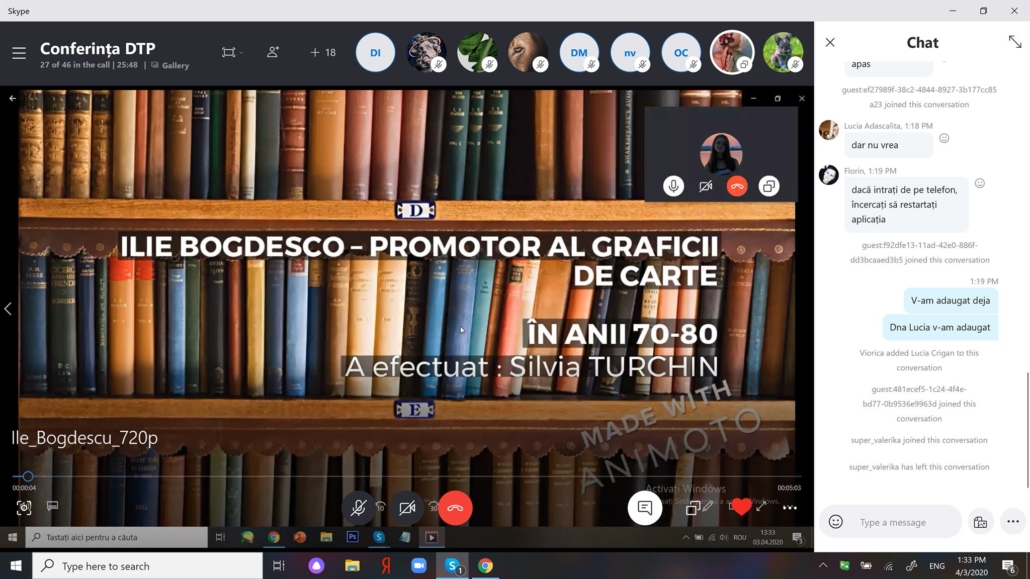Click the add people to call icon

point(273,53)
